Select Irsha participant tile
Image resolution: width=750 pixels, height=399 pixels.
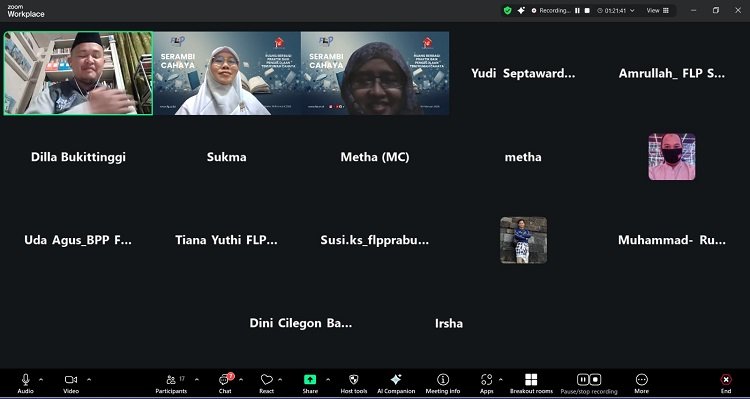[449, 323]
